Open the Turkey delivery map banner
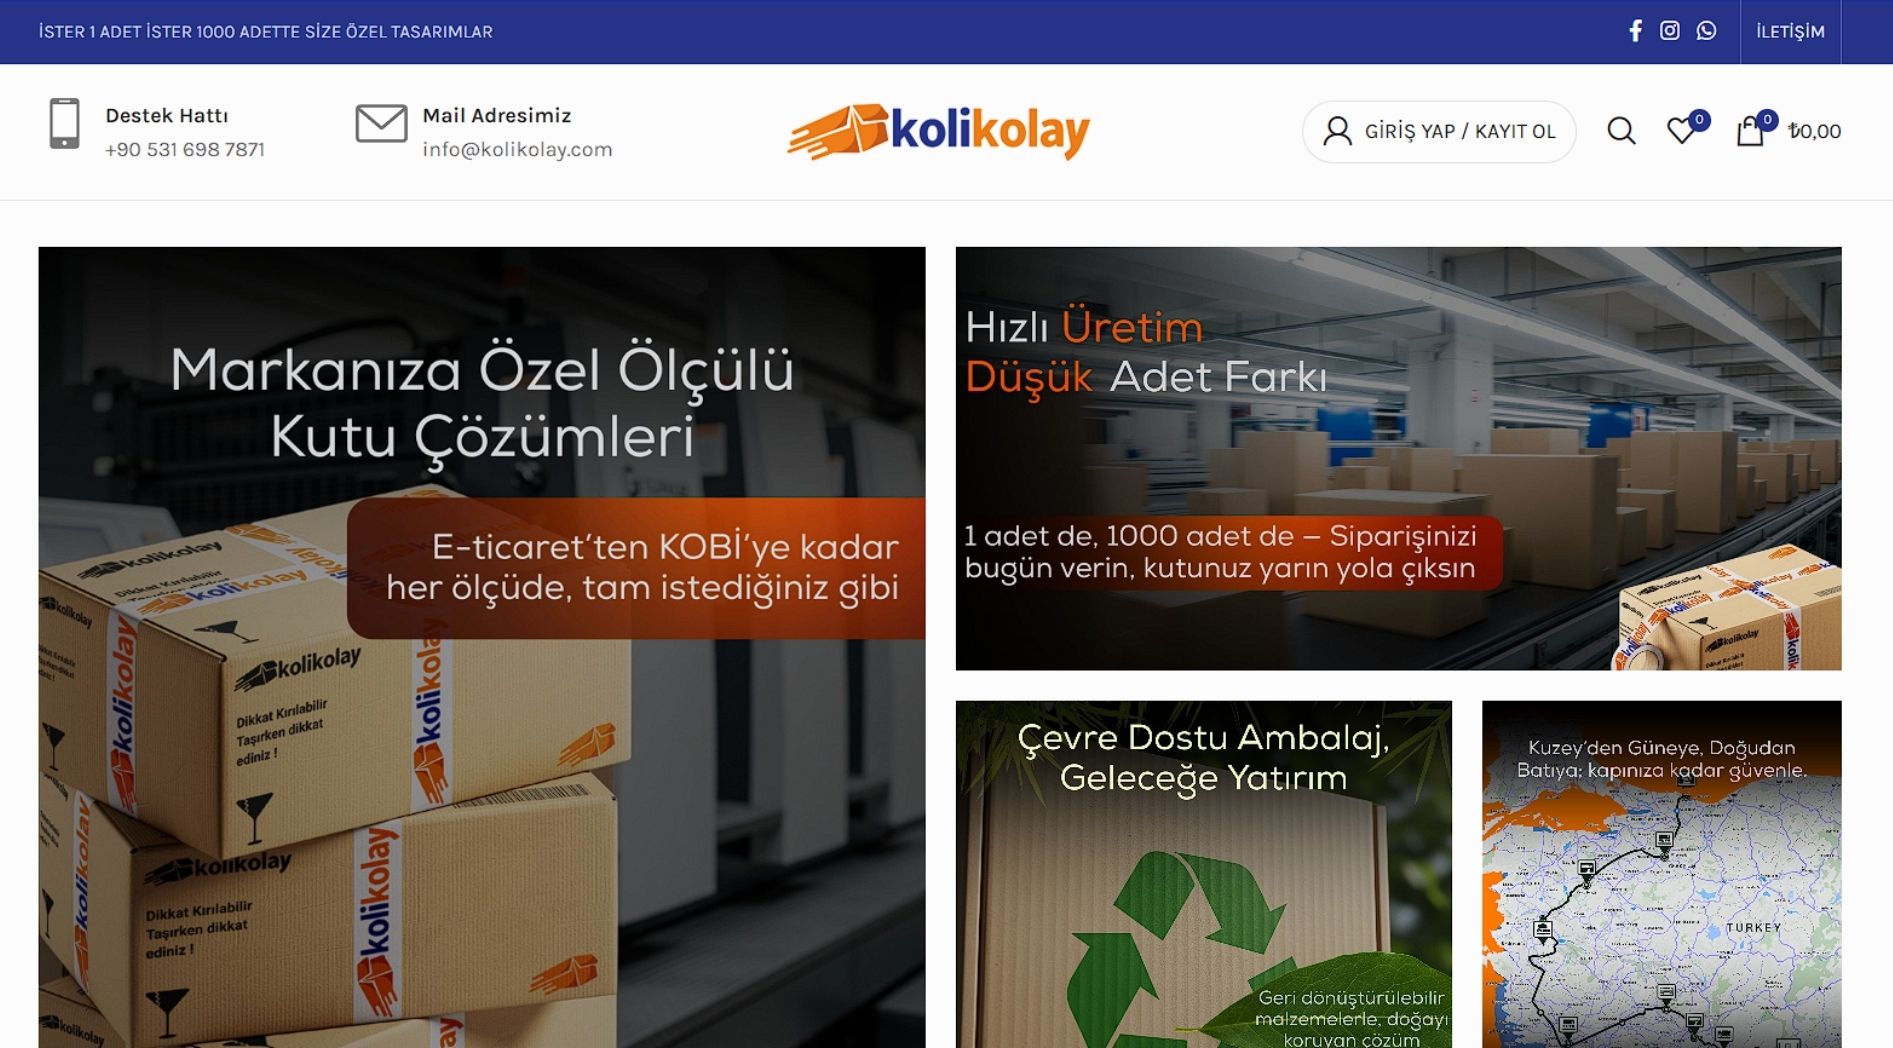This screenshot has height=1048, width=1893. coord(1662,874)
